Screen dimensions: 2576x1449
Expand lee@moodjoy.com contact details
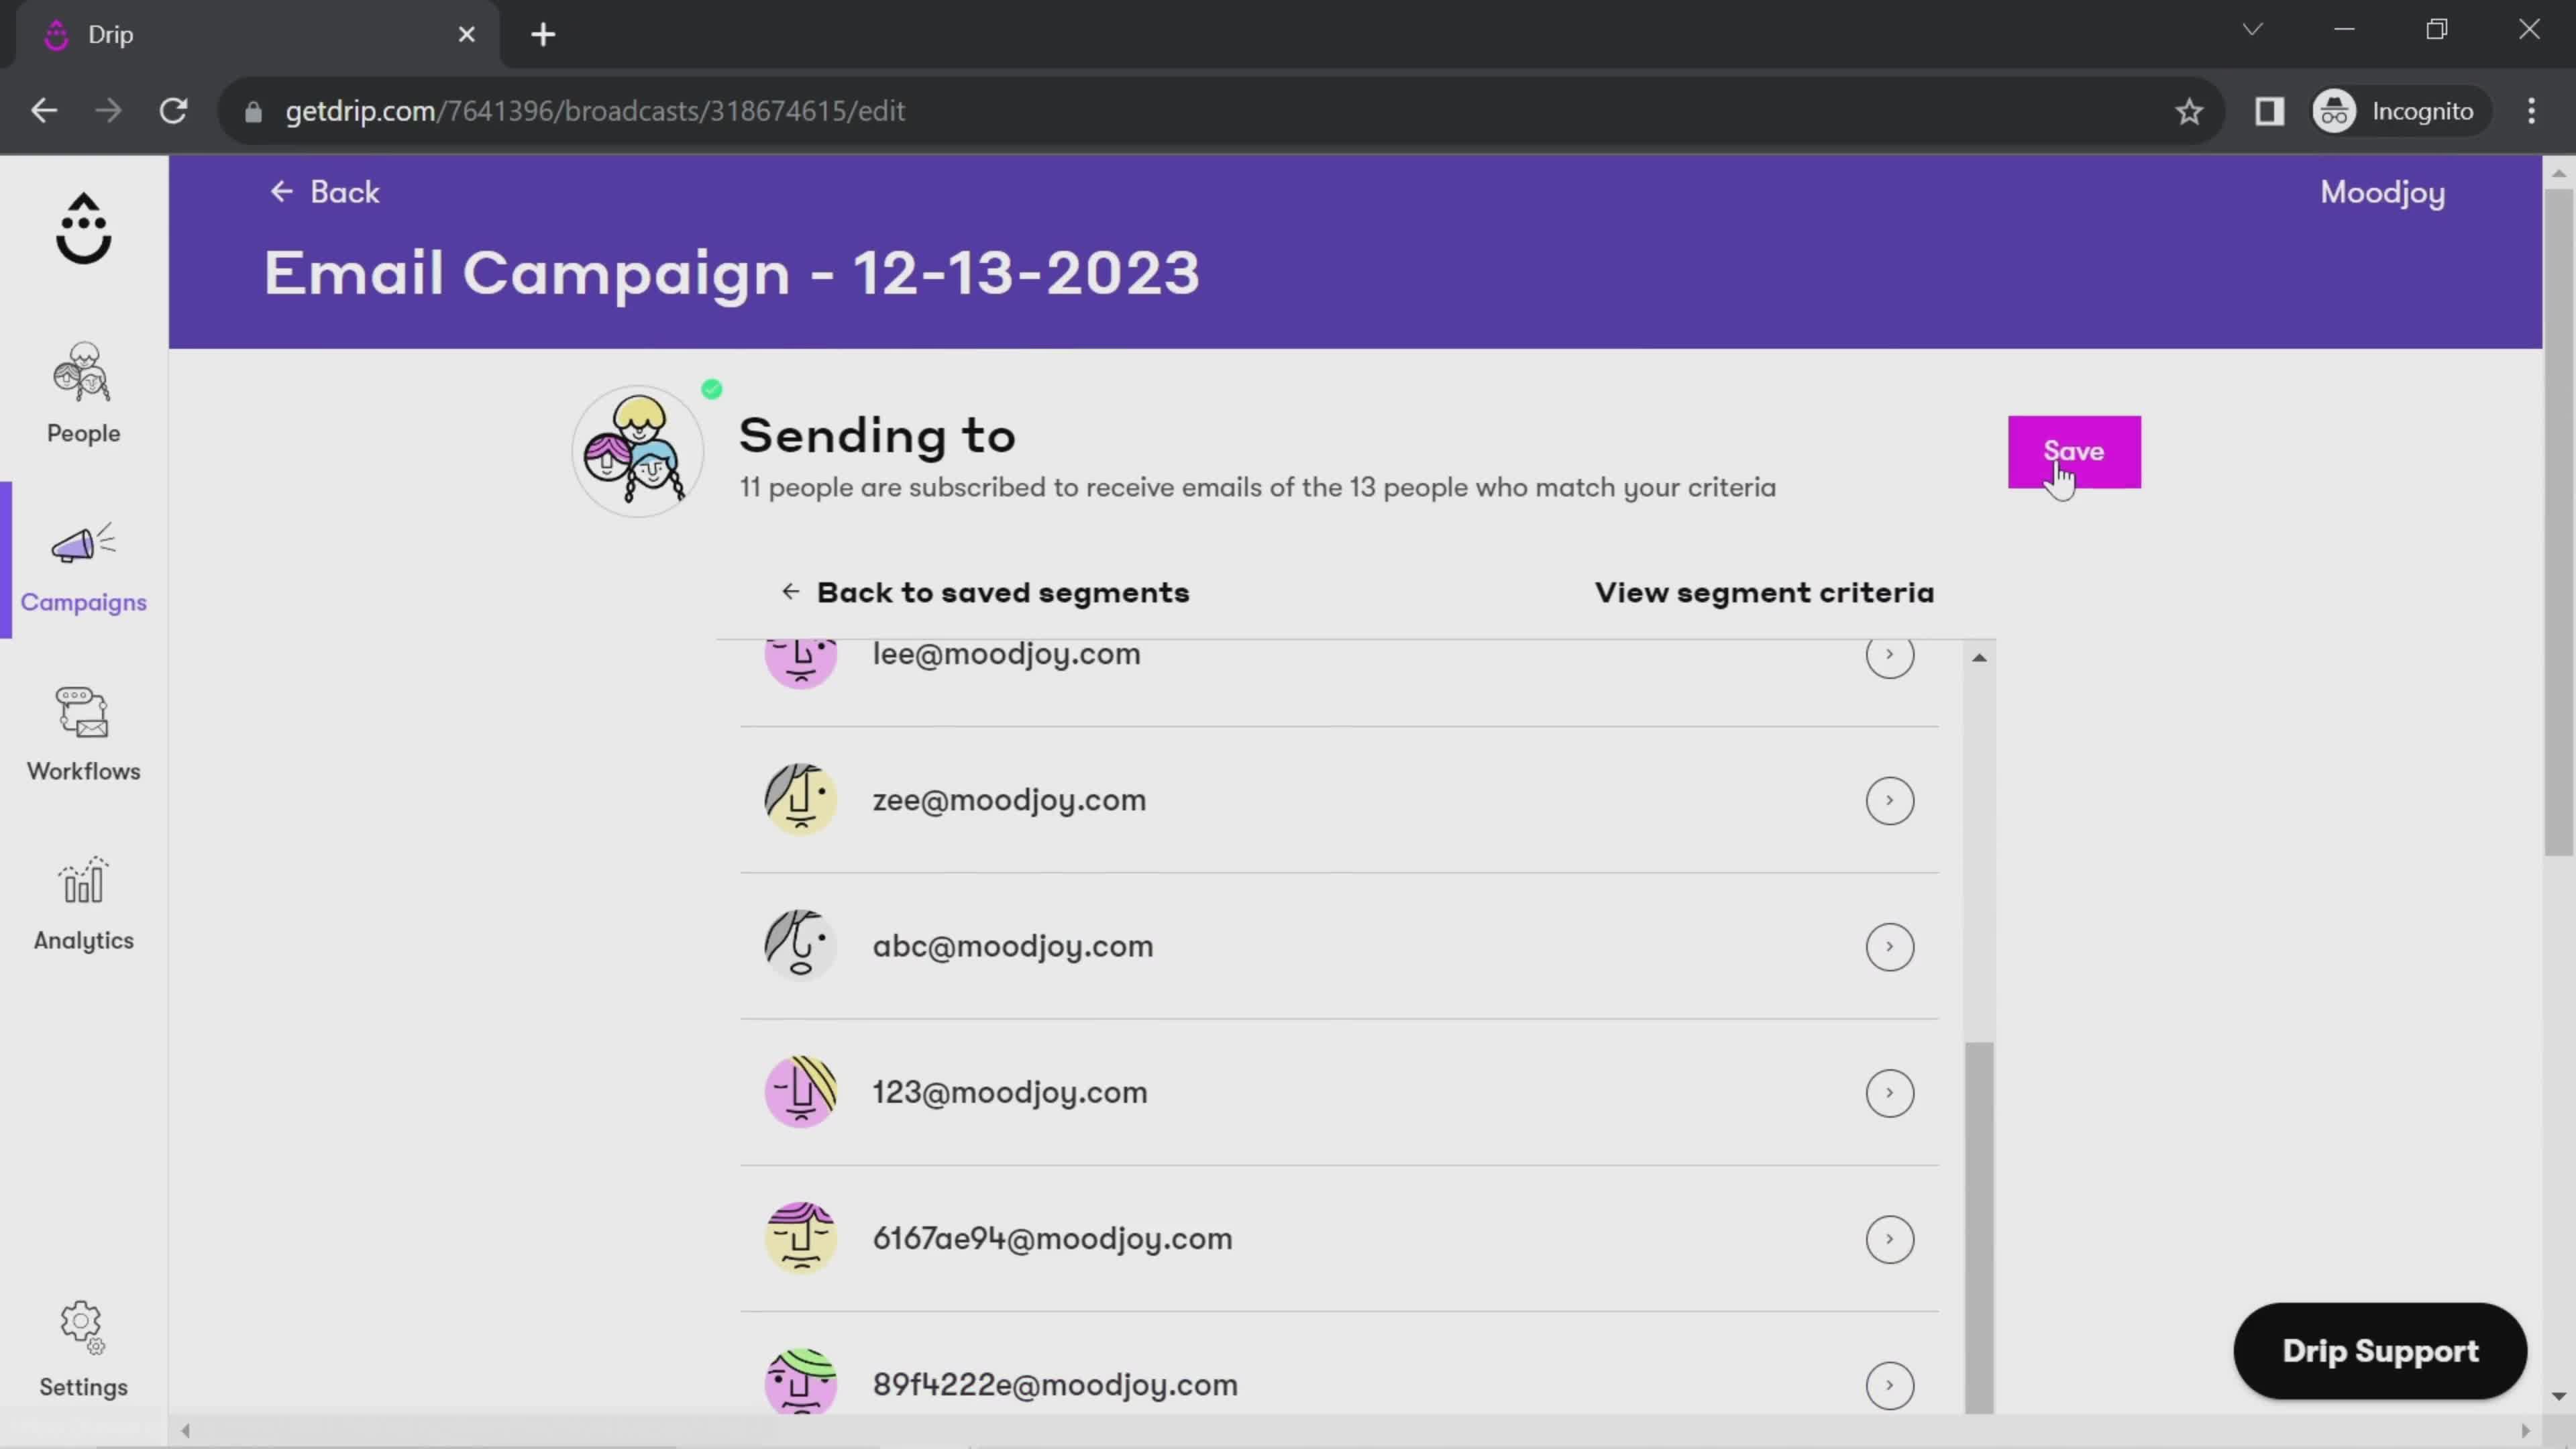click(1890, 653)
